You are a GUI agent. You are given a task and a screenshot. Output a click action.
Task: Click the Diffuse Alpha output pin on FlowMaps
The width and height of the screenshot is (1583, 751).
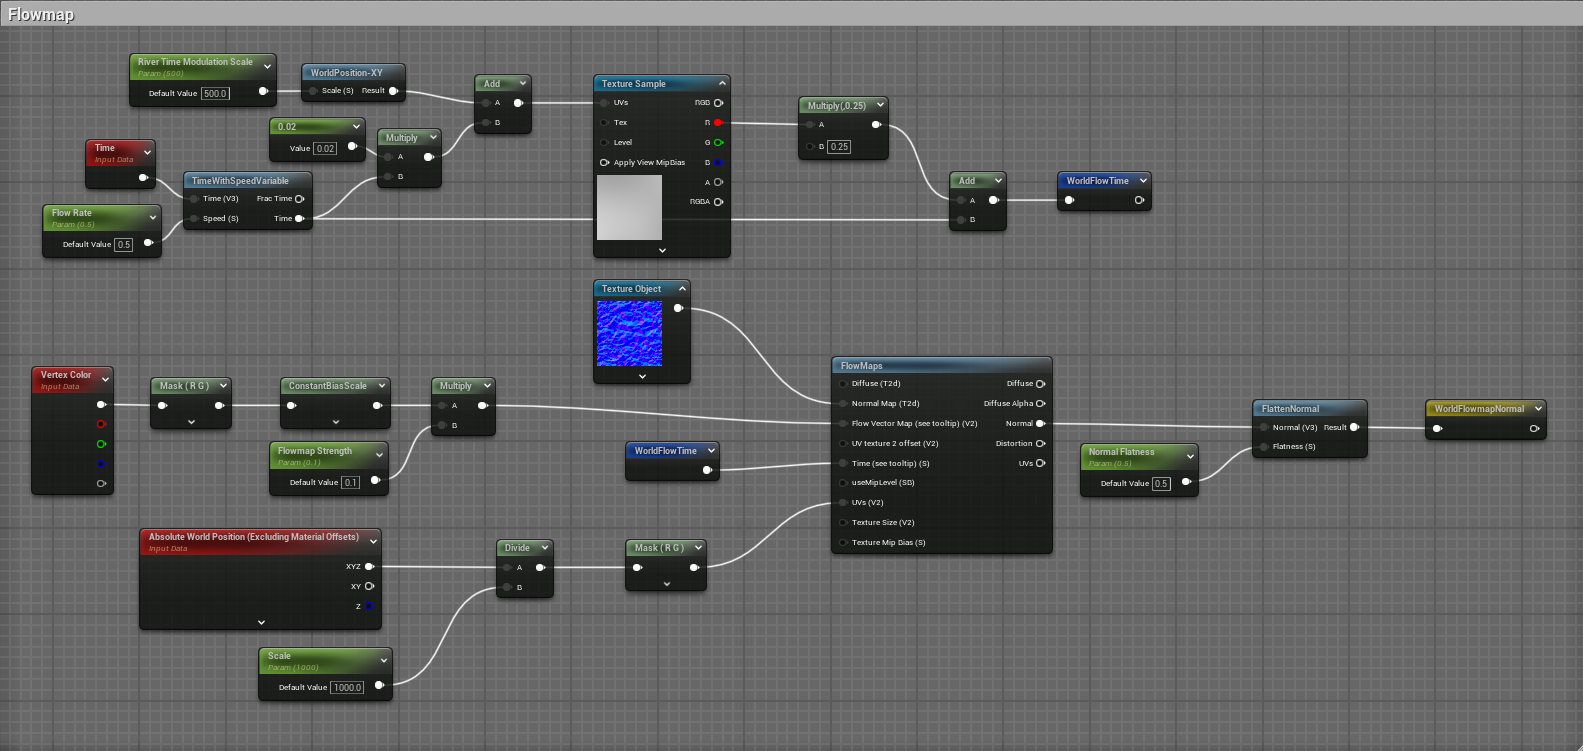1040,404
